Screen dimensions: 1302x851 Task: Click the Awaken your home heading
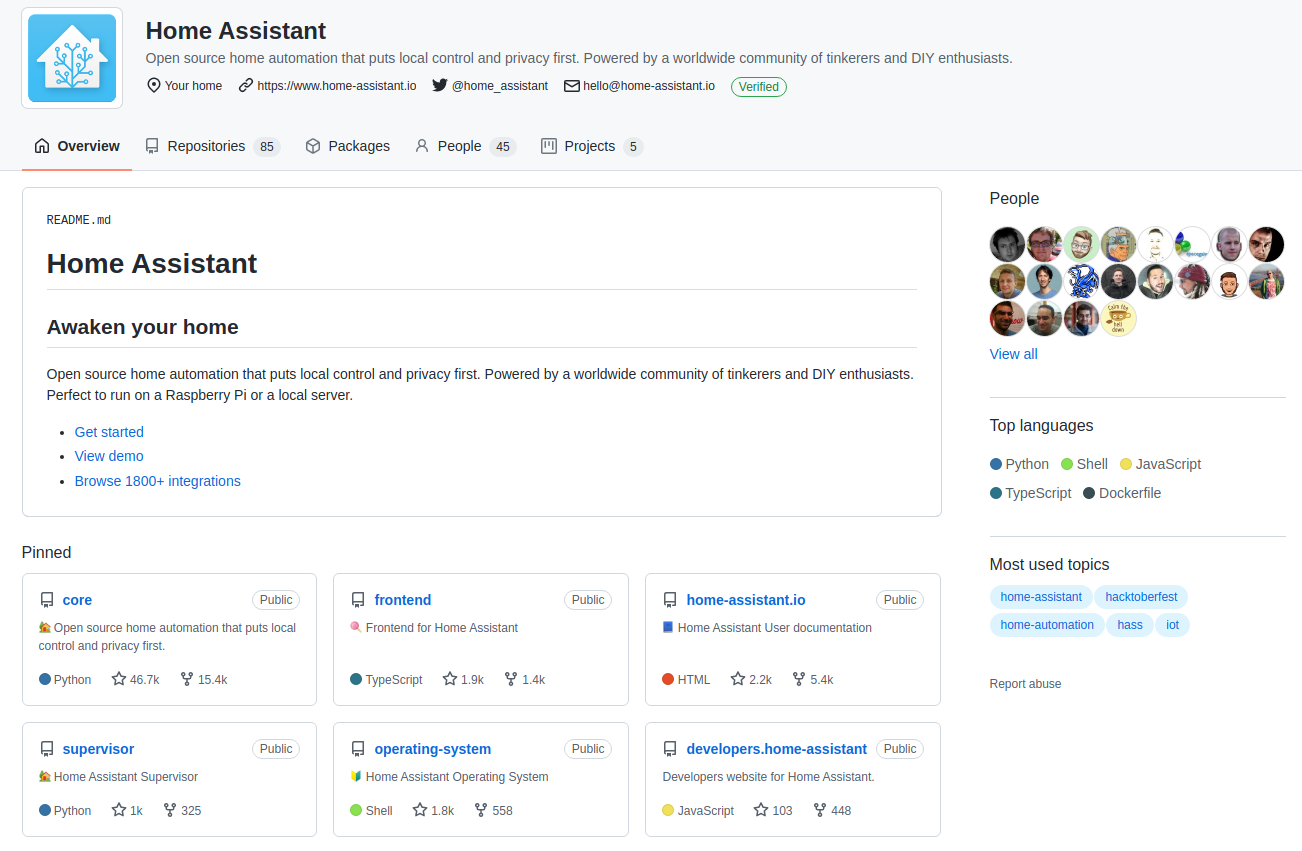tap(143, 327)
